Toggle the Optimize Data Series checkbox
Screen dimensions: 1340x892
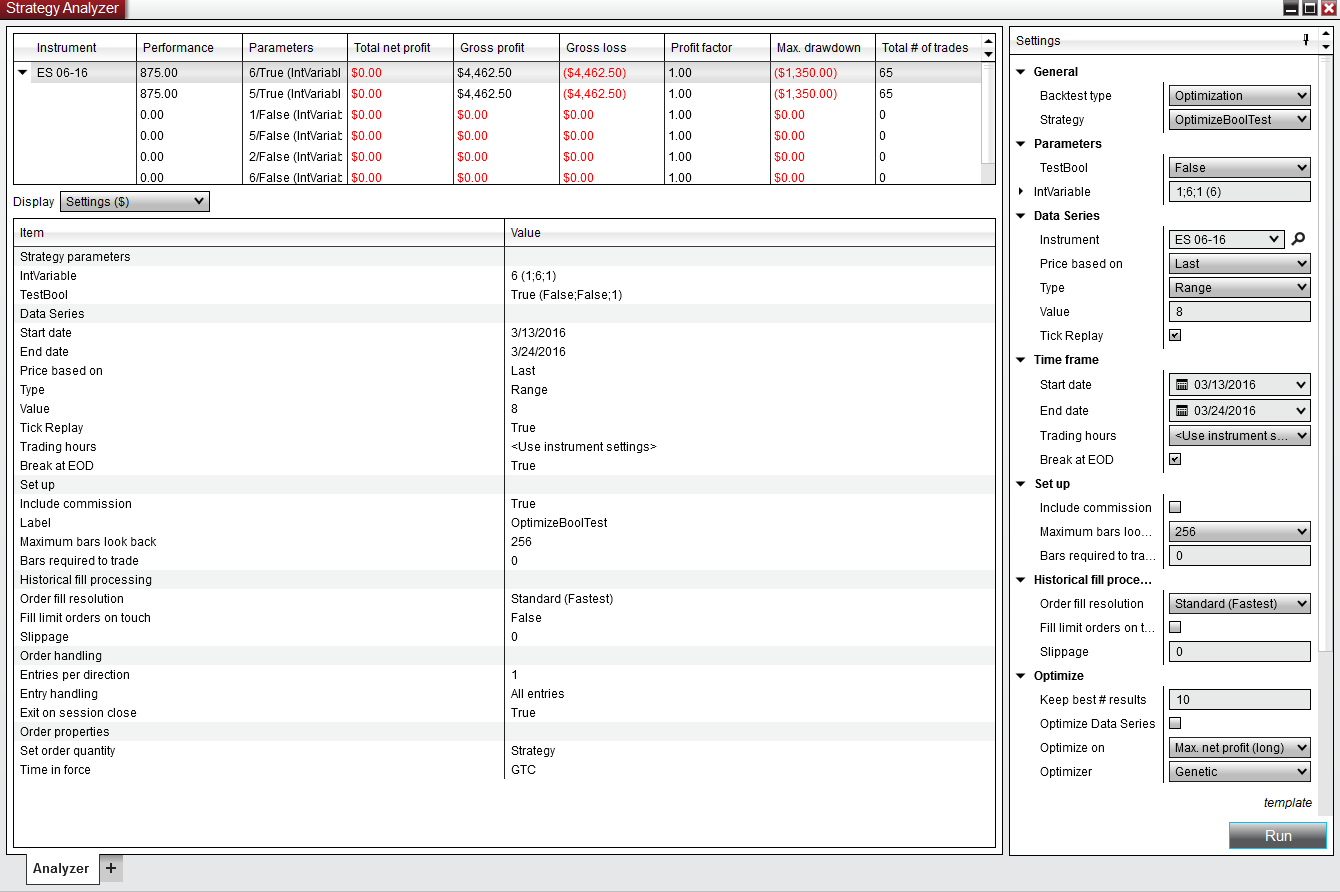(x=1175, y=723)
